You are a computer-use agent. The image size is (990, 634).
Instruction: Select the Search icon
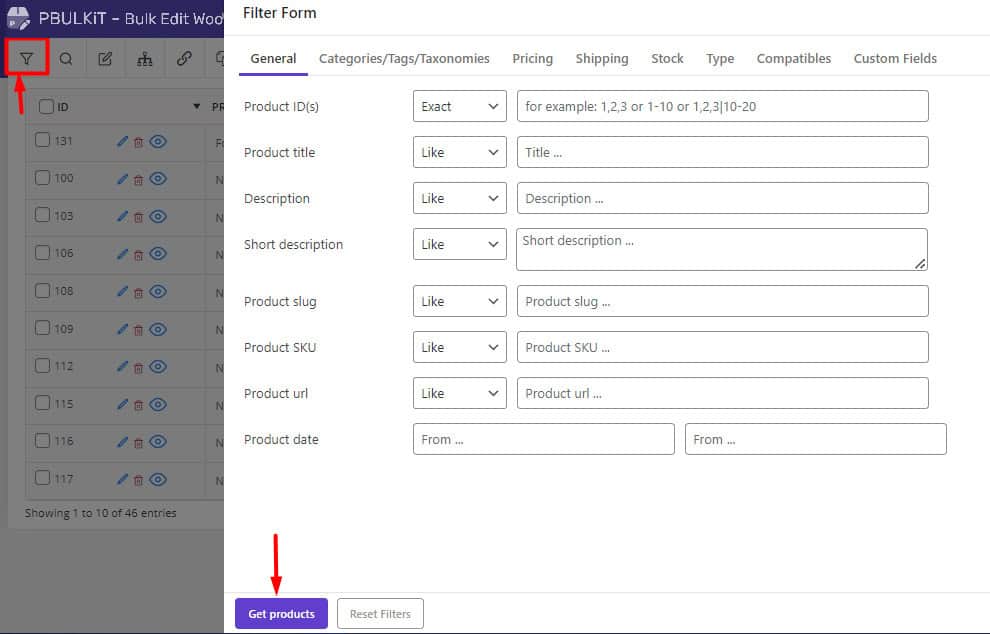66,58
